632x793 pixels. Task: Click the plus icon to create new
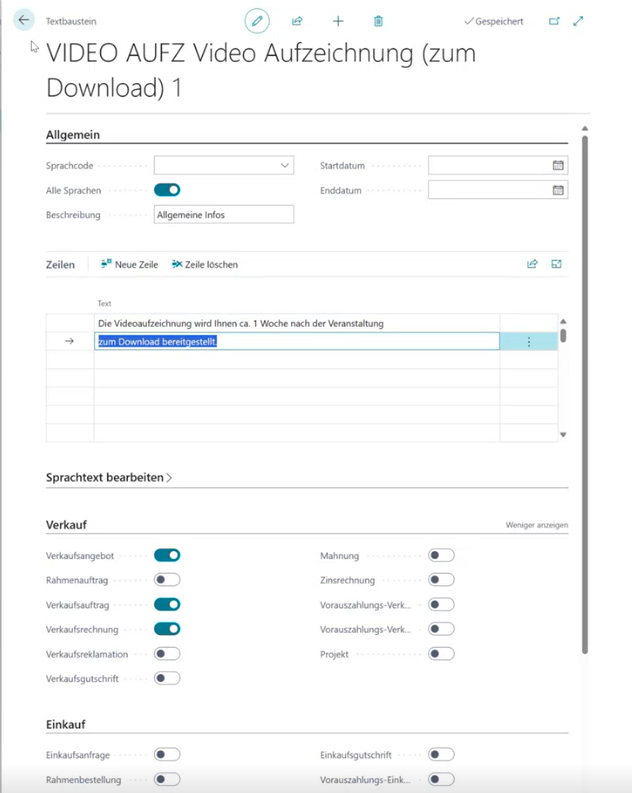pos(338,21)
